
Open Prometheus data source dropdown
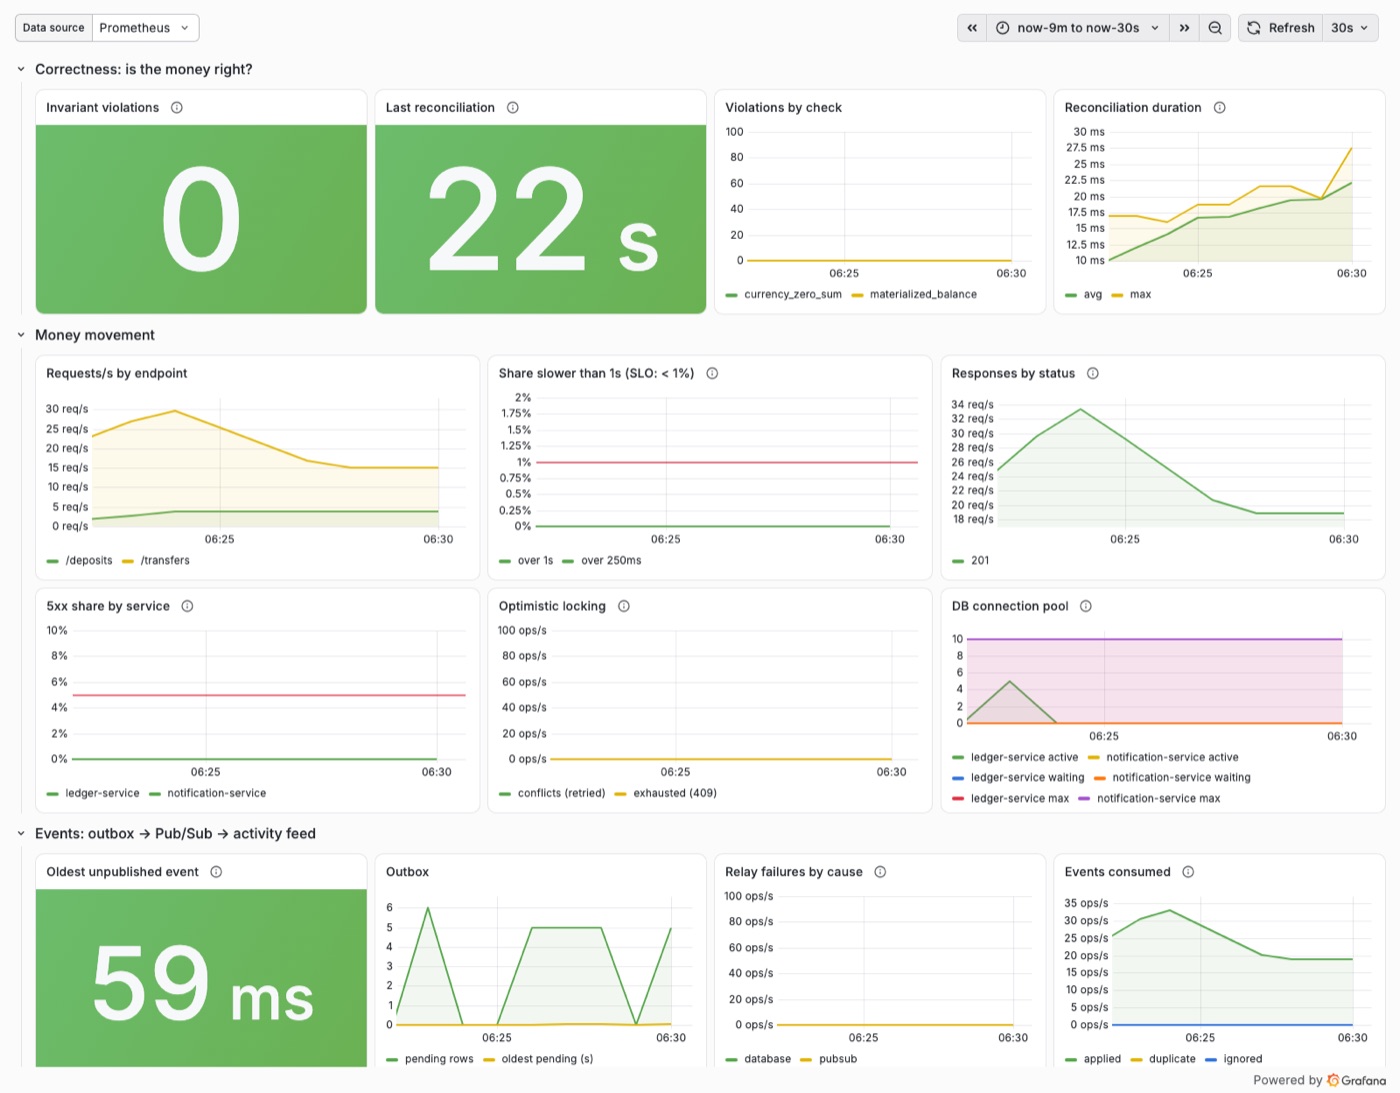click(x=145, y=28)
